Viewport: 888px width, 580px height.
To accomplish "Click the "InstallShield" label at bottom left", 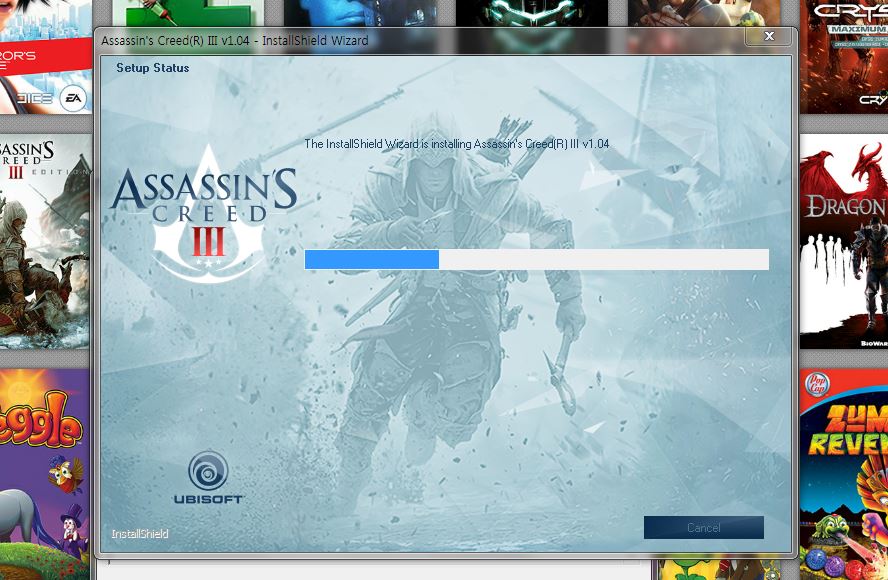I will (x=140, y=534).
